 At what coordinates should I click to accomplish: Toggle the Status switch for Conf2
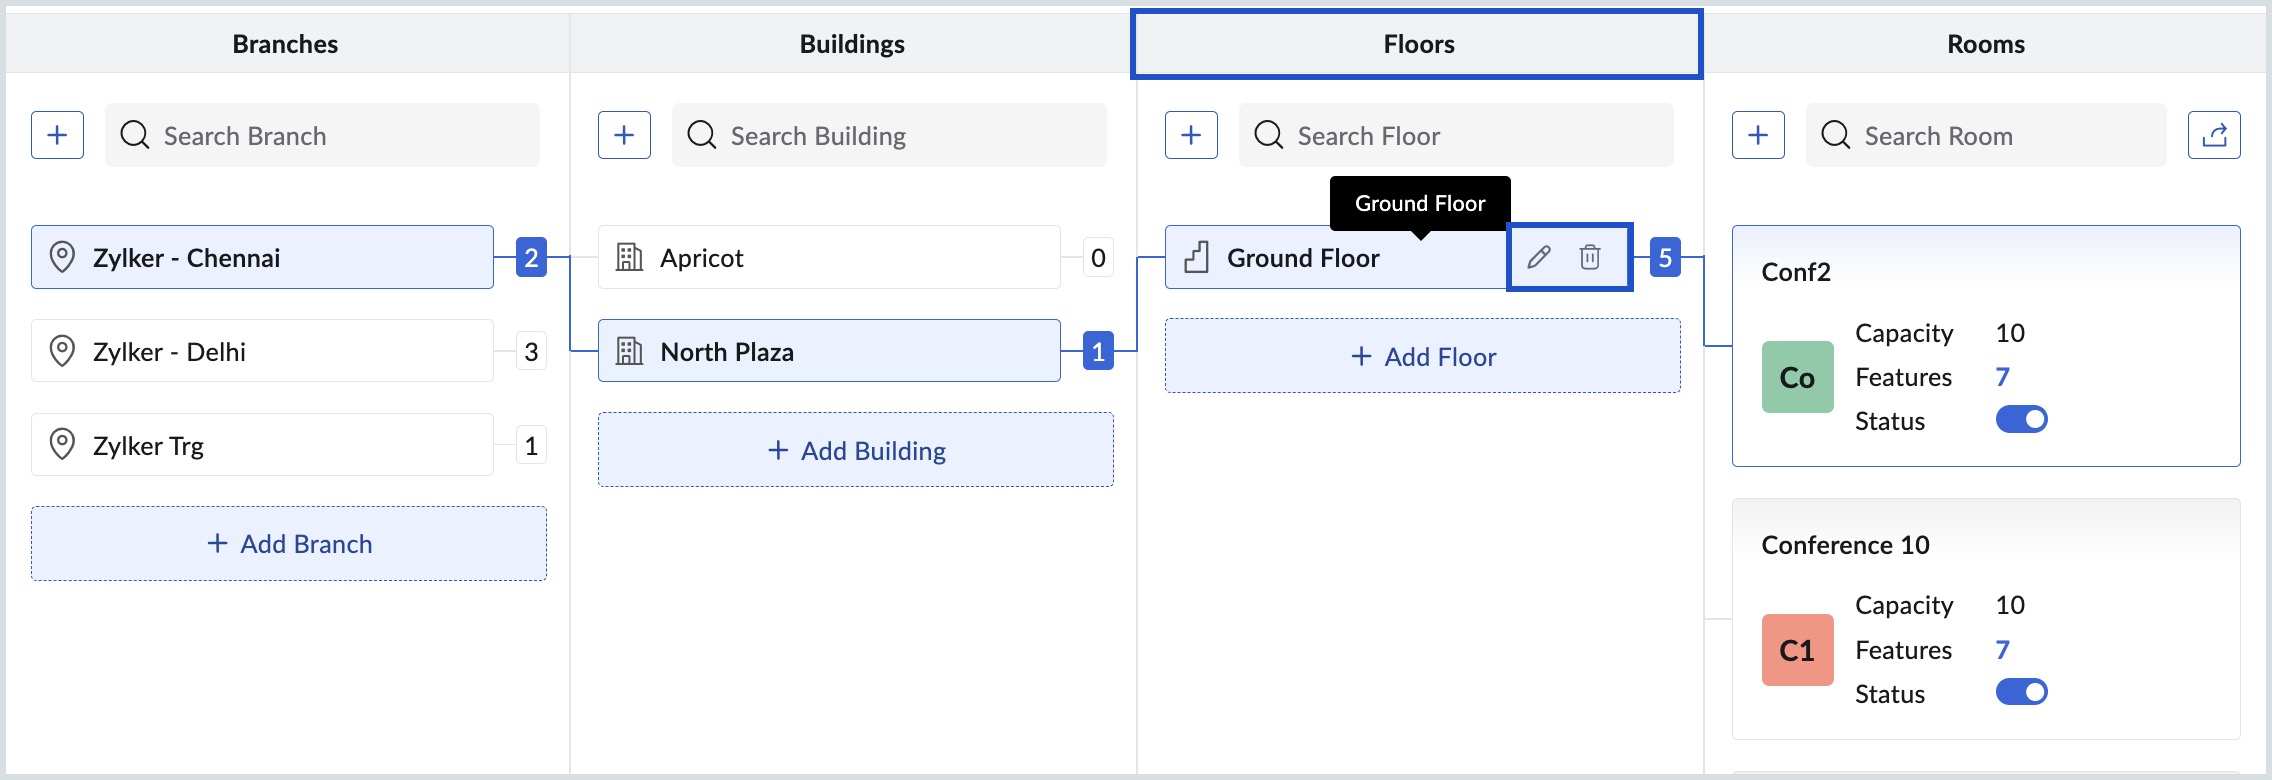point(2021,420)
